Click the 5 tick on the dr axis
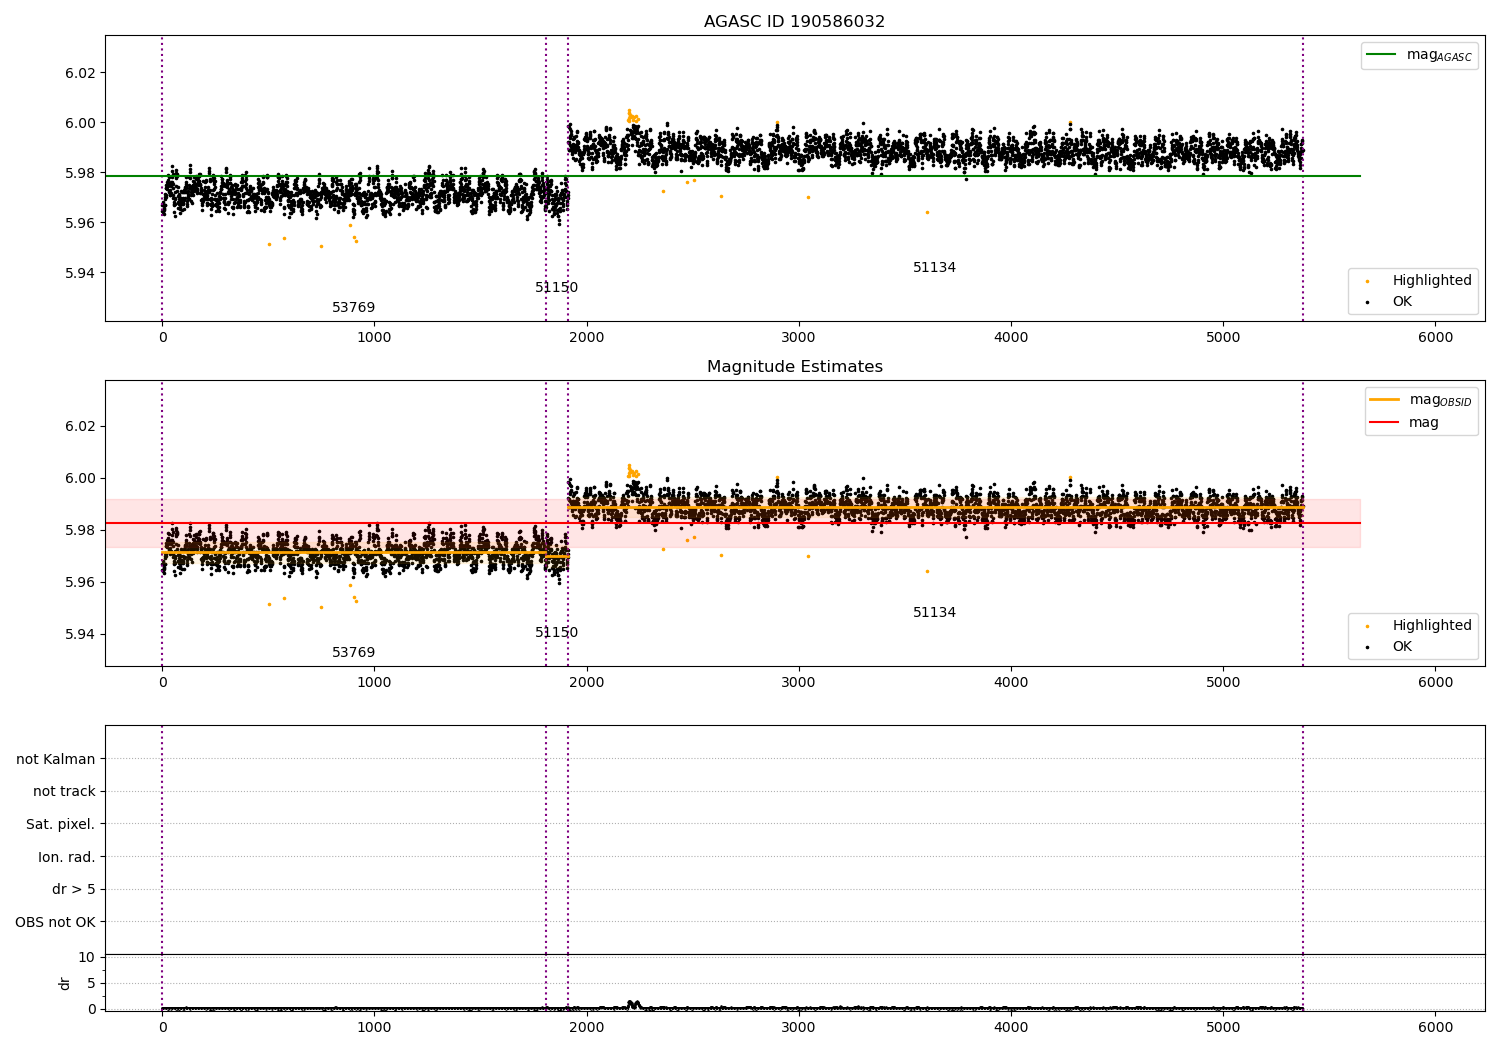 91,983
